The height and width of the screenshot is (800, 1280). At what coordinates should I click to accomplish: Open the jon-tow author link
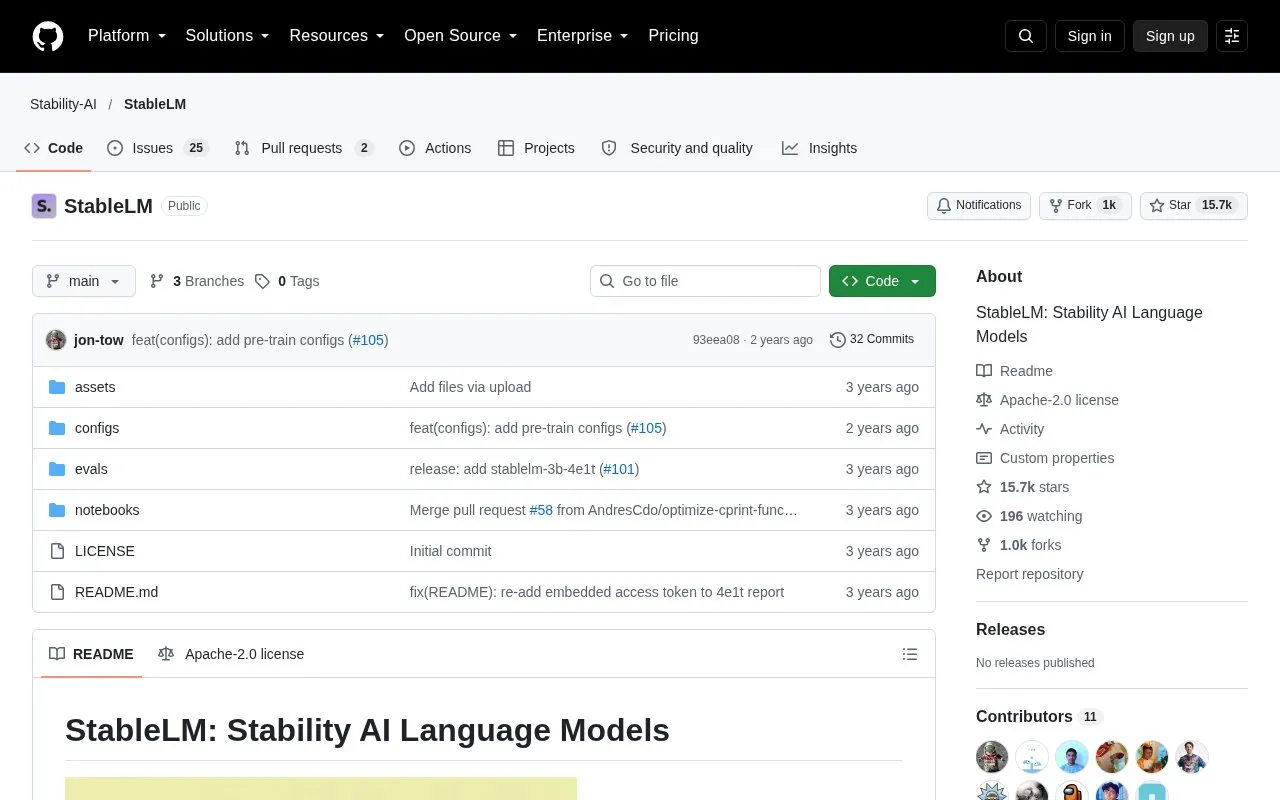pos(99,340)
